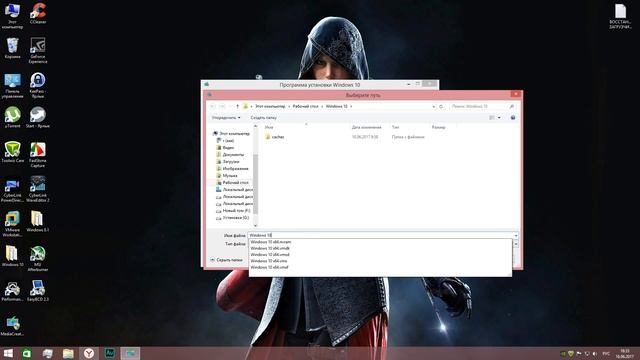Open CyberLink PowerDirector desktop icon
Screen dimensions: 640x360
[12, 189]
